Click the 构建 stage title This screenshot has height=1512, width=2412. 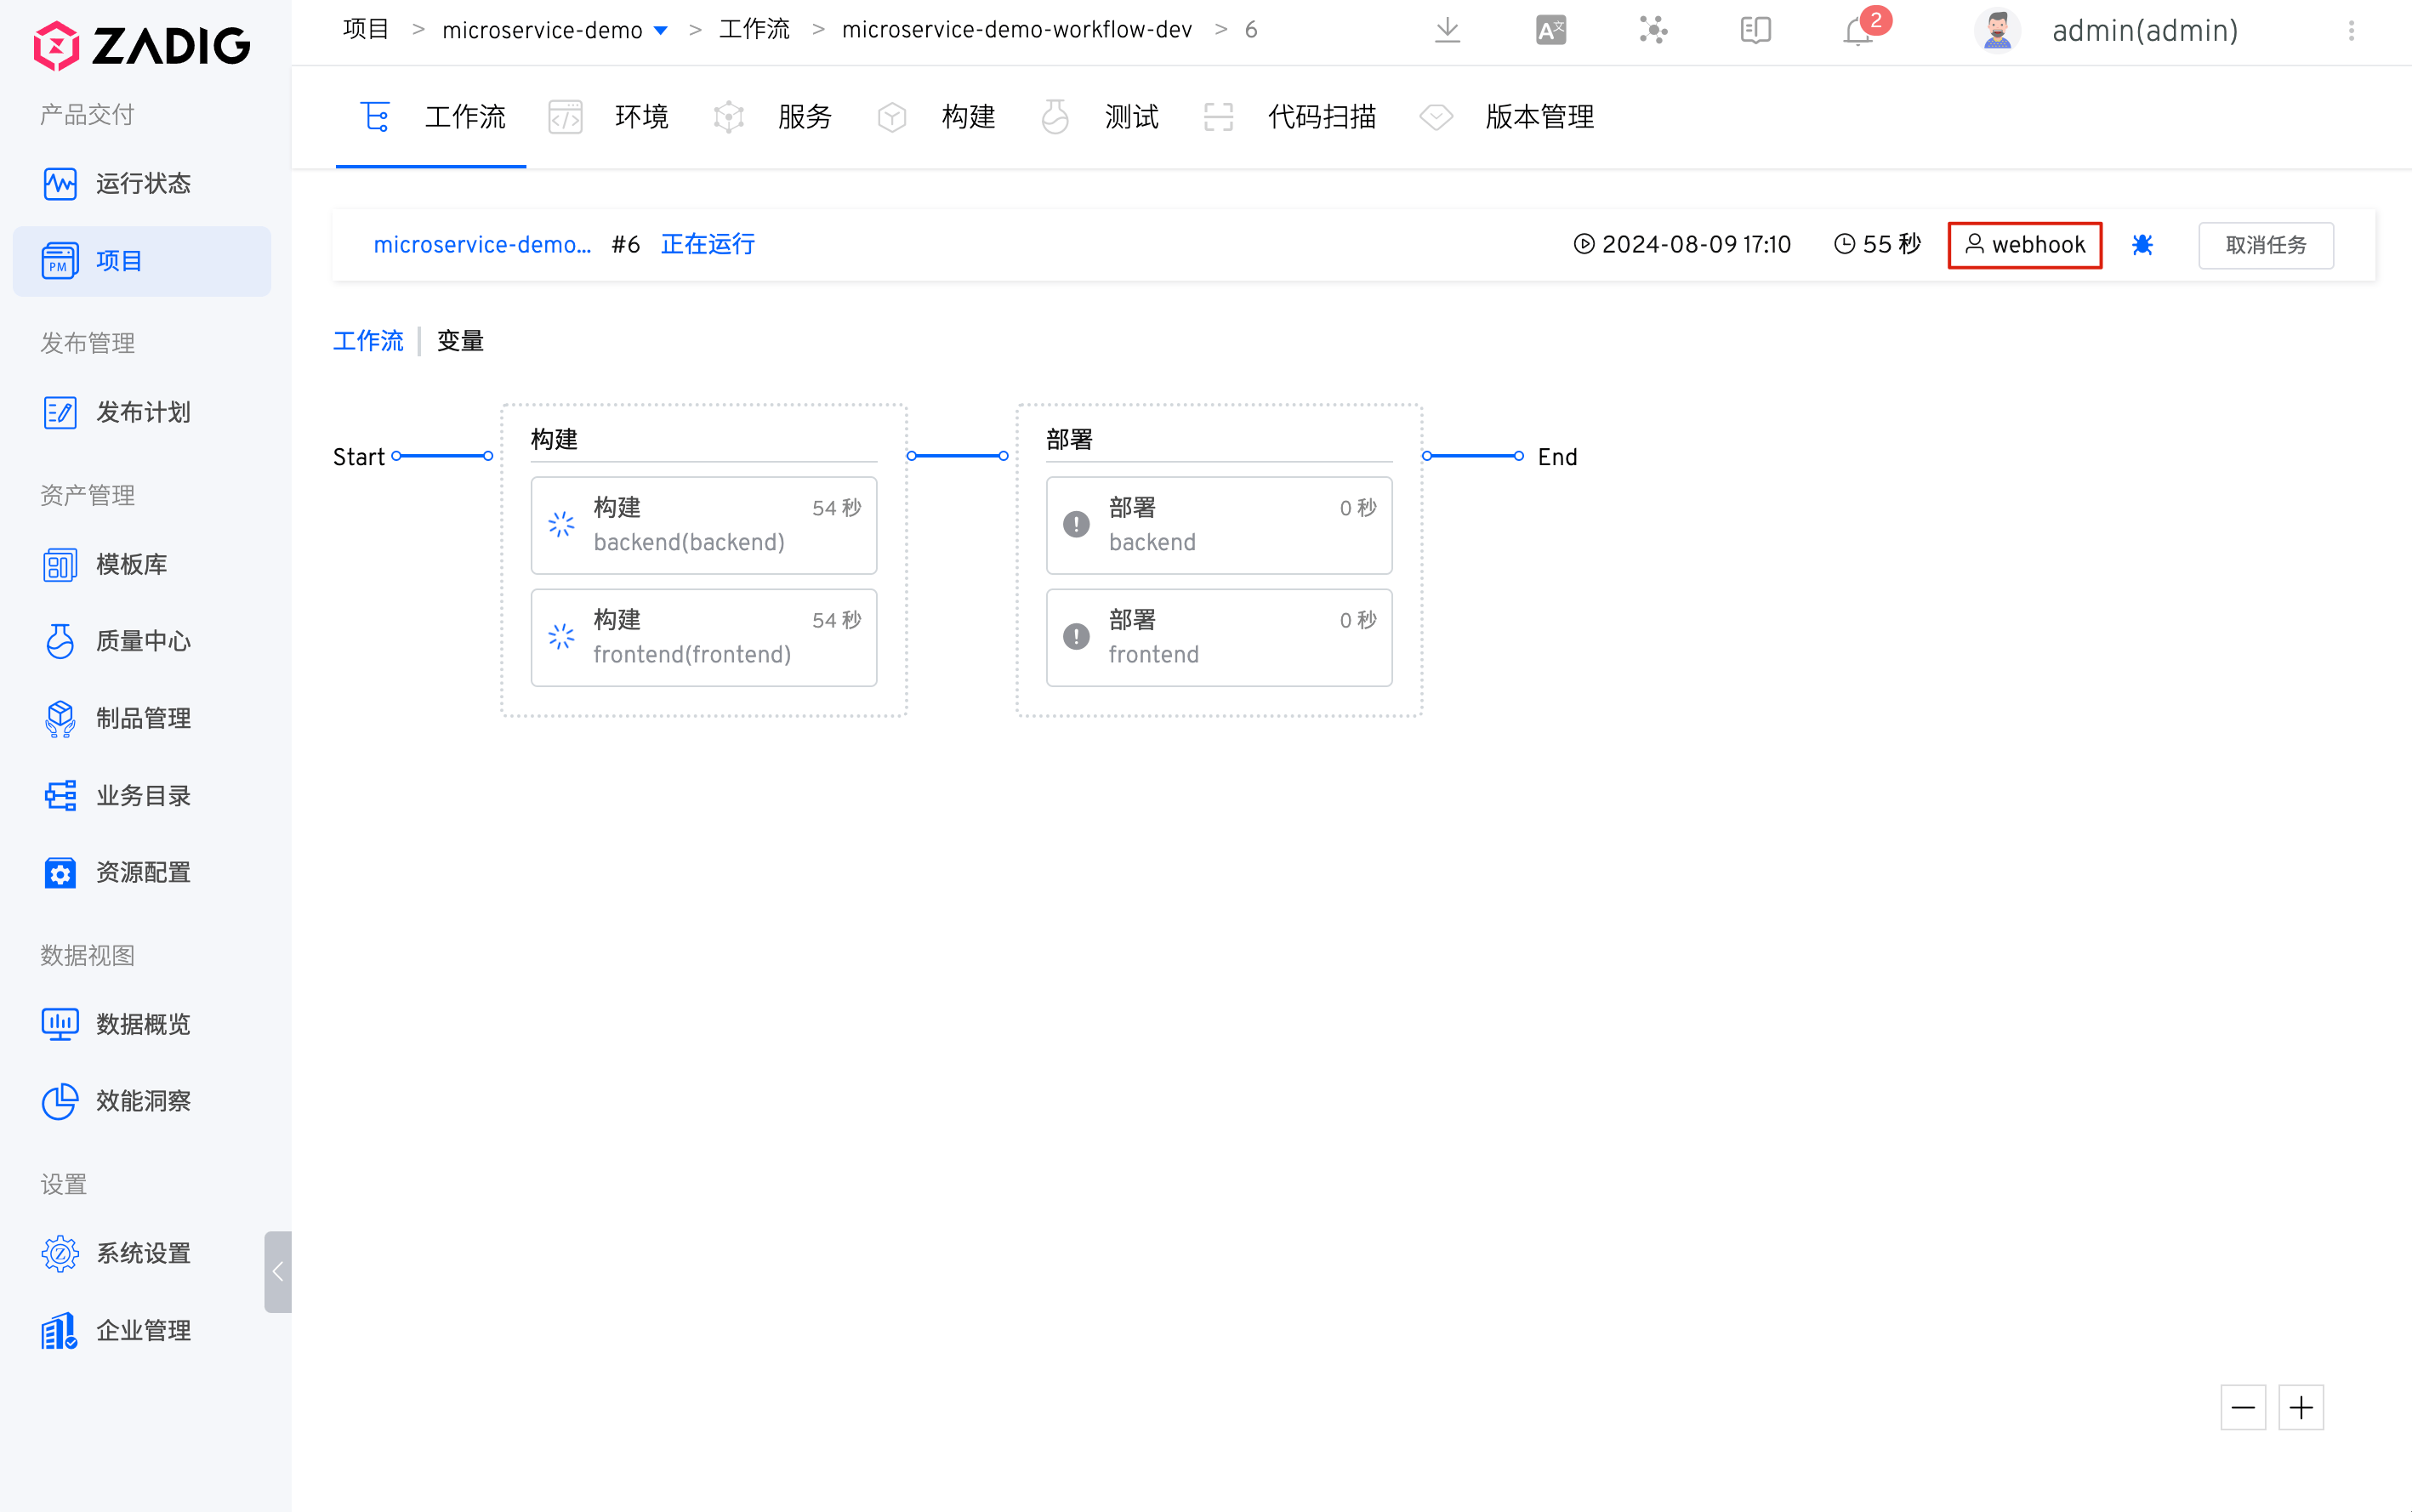554,439
